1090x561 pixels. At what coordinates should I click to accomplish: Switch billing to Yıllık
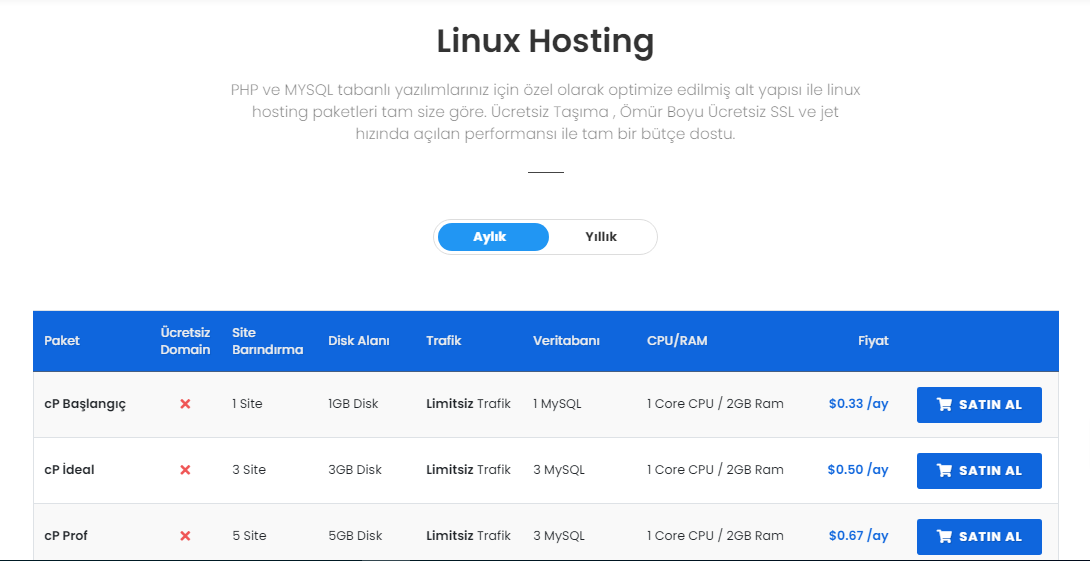click(x=601, y=237)
